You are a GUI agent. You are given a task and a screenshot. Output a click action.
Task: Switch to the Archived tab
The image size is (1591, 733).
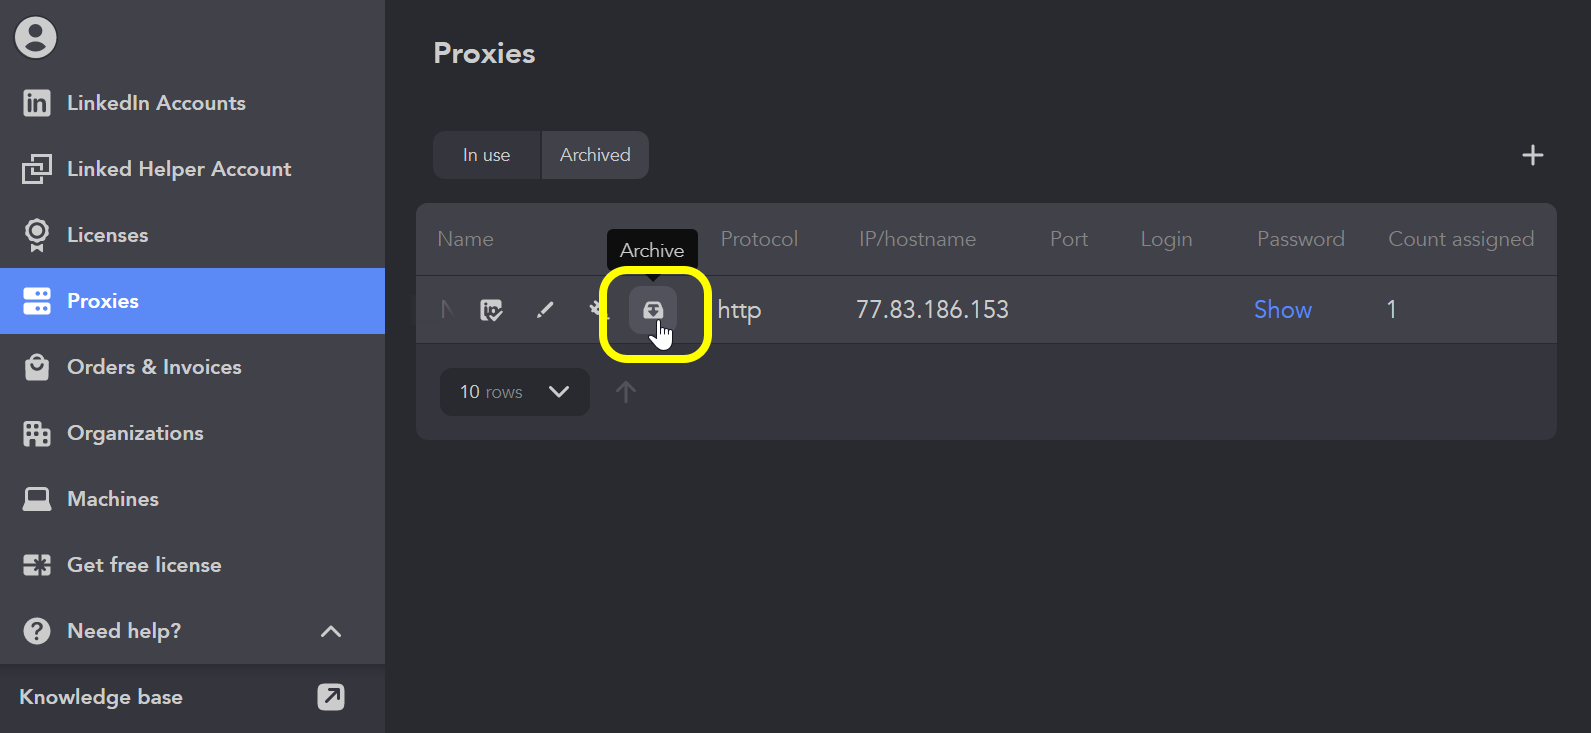[595, 155]
